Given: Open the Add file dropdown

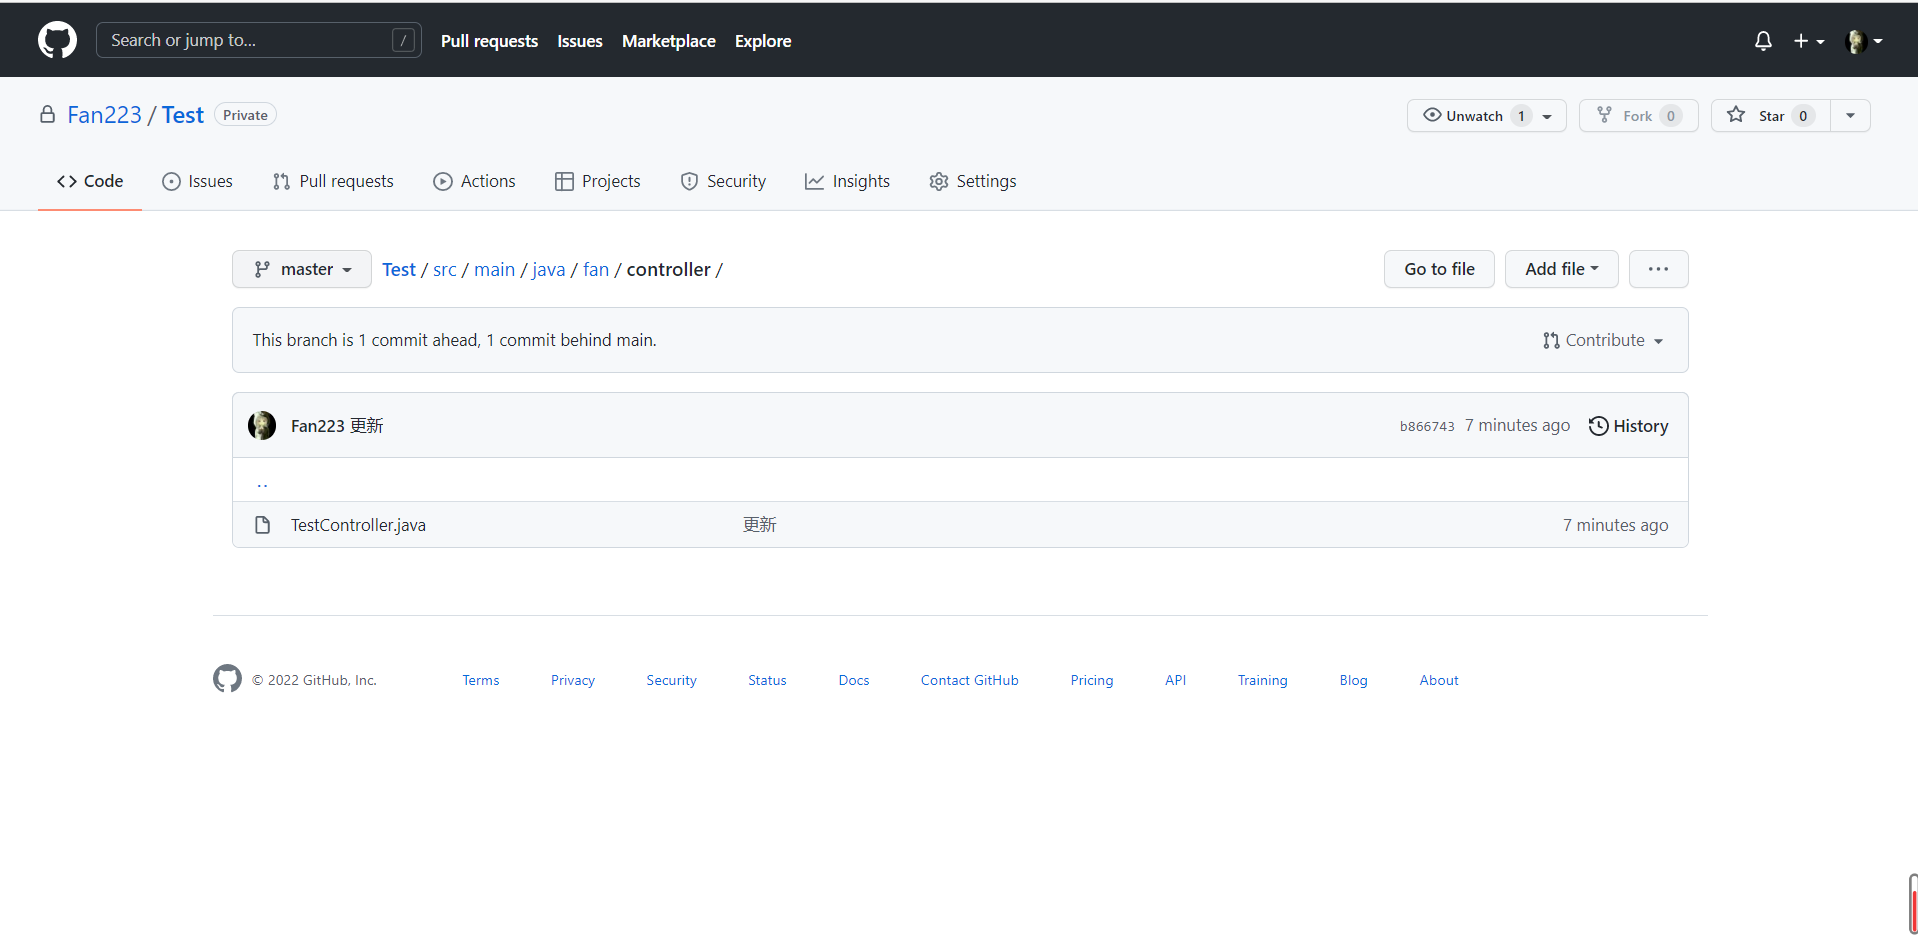Looking at the screenshot, I should click(x=1561, y=269).
